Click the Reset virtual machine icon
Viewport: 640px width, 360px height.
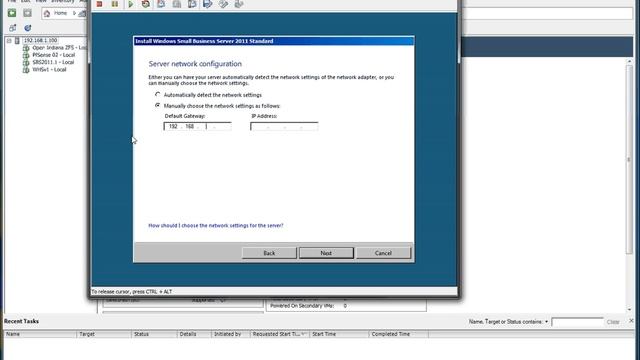[146, 4]
